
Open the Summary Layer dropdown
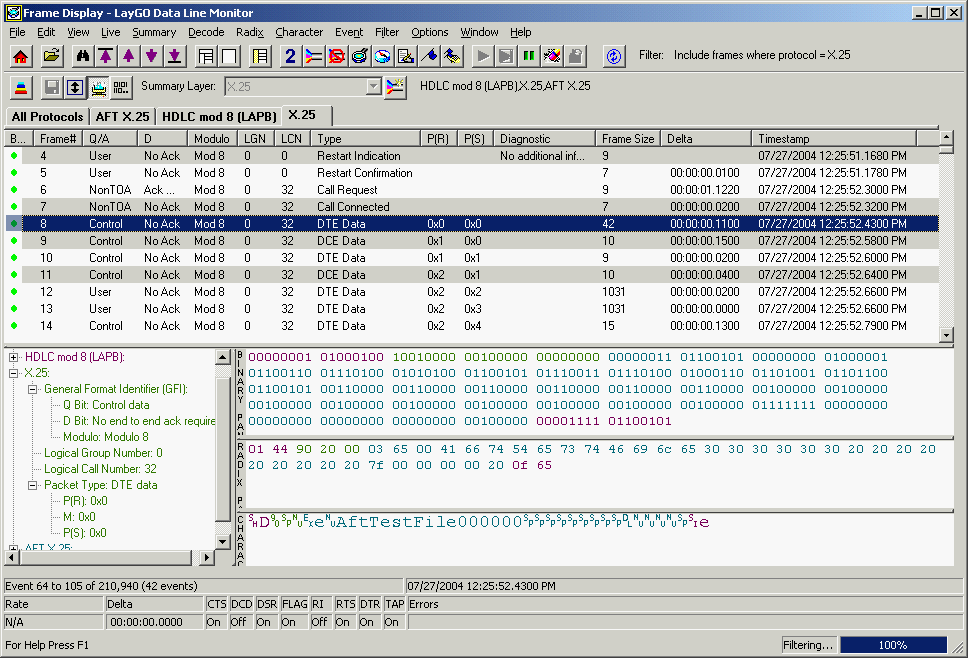(373, 87)
